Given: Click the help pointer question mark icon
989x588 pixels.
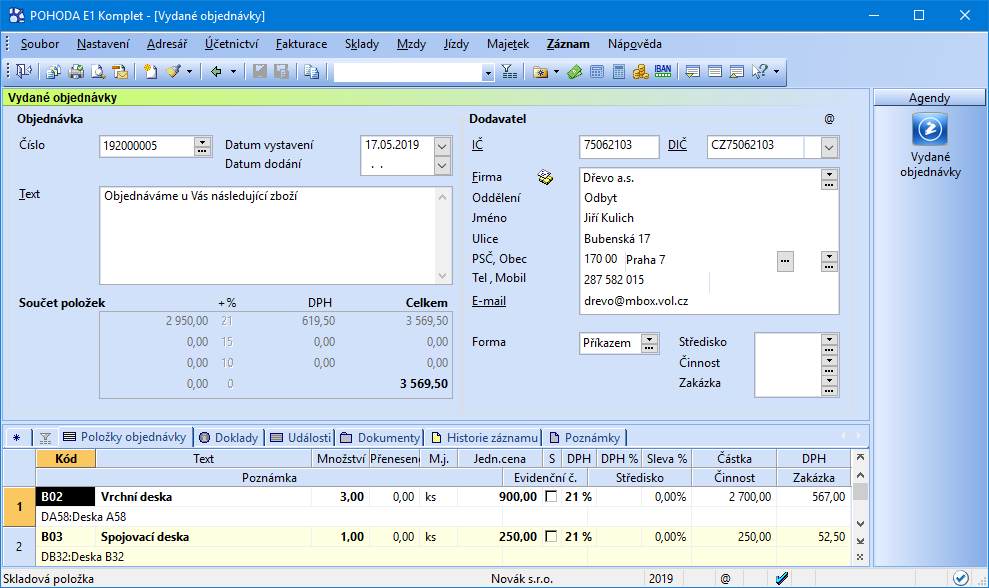Looking at the screenshot, I should (759, 72).
